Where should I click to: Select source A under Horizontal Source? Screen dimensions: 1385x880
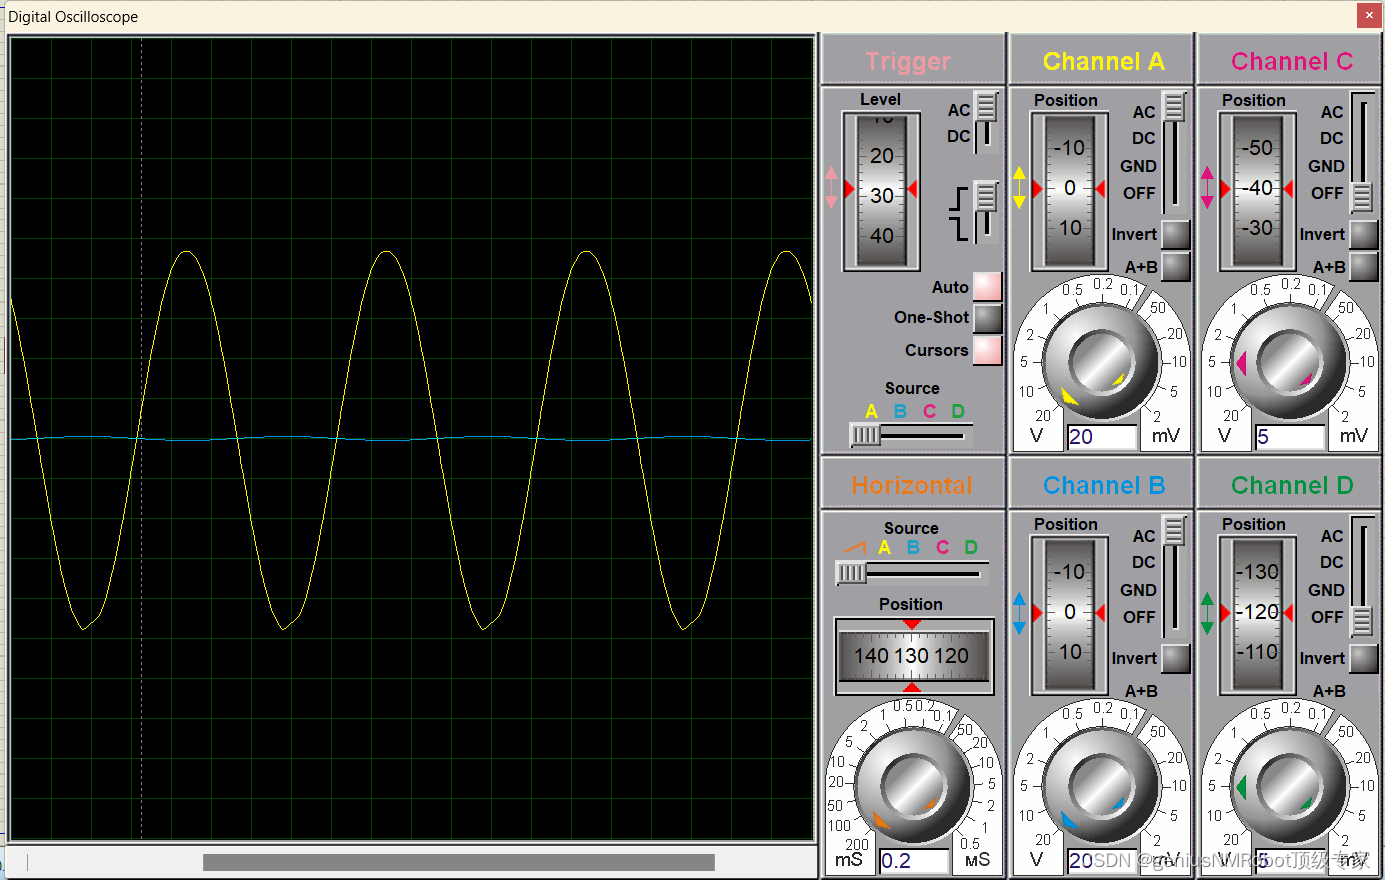pos(884,547)
